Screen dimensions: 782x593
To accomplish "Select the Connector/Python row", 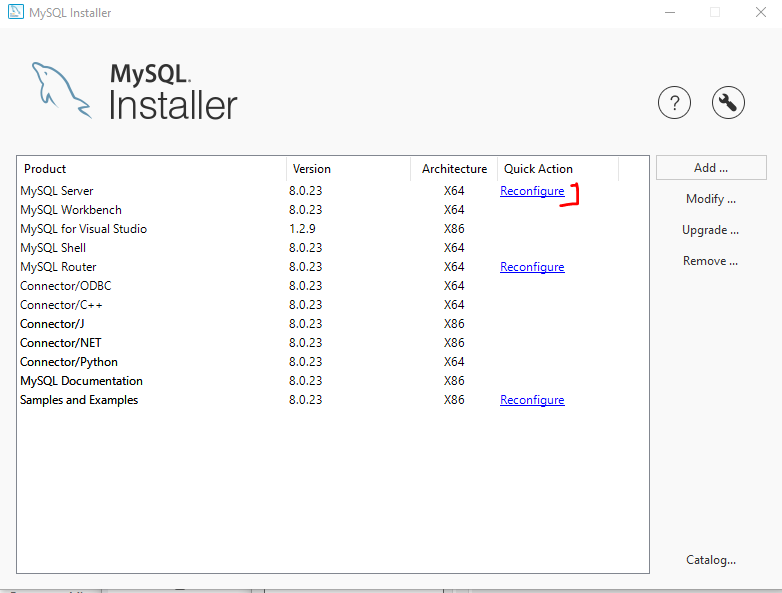I will point(69,362).
